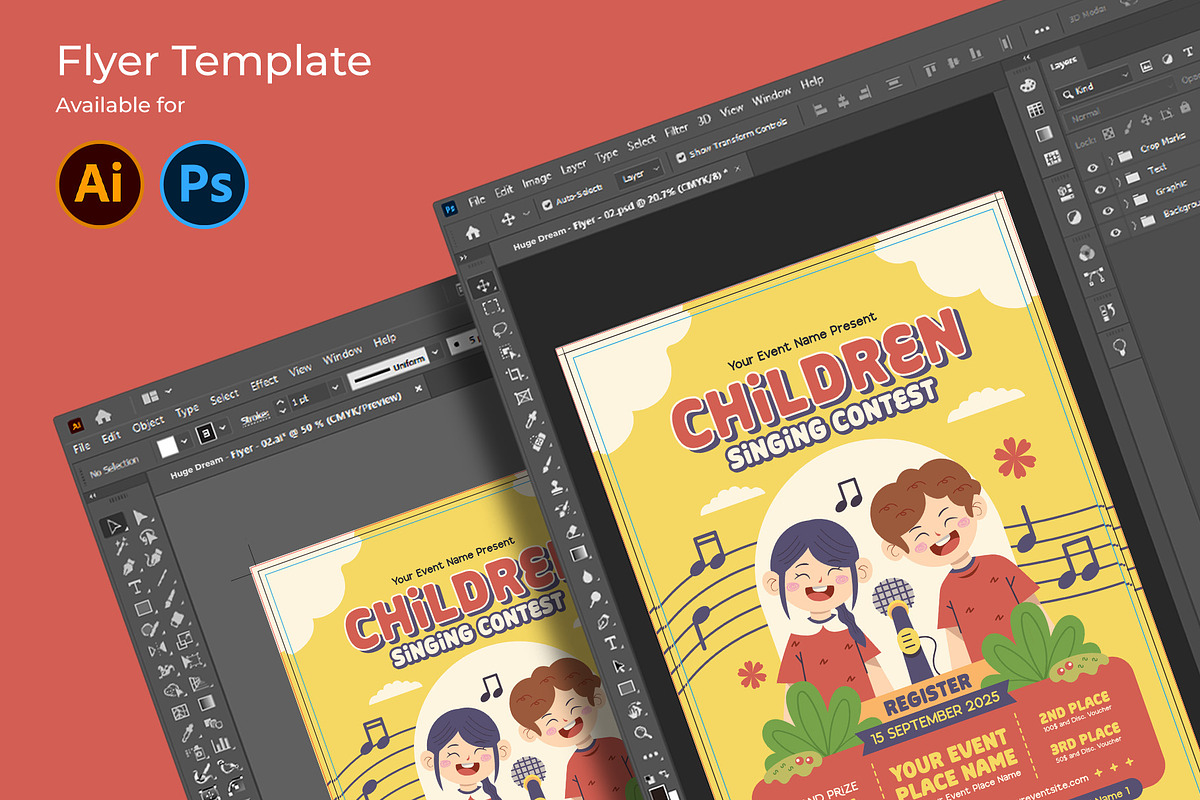Select the Crop tool in Photoshop
The width and height of the screenshot is (1200, 800).
[515, 375]
